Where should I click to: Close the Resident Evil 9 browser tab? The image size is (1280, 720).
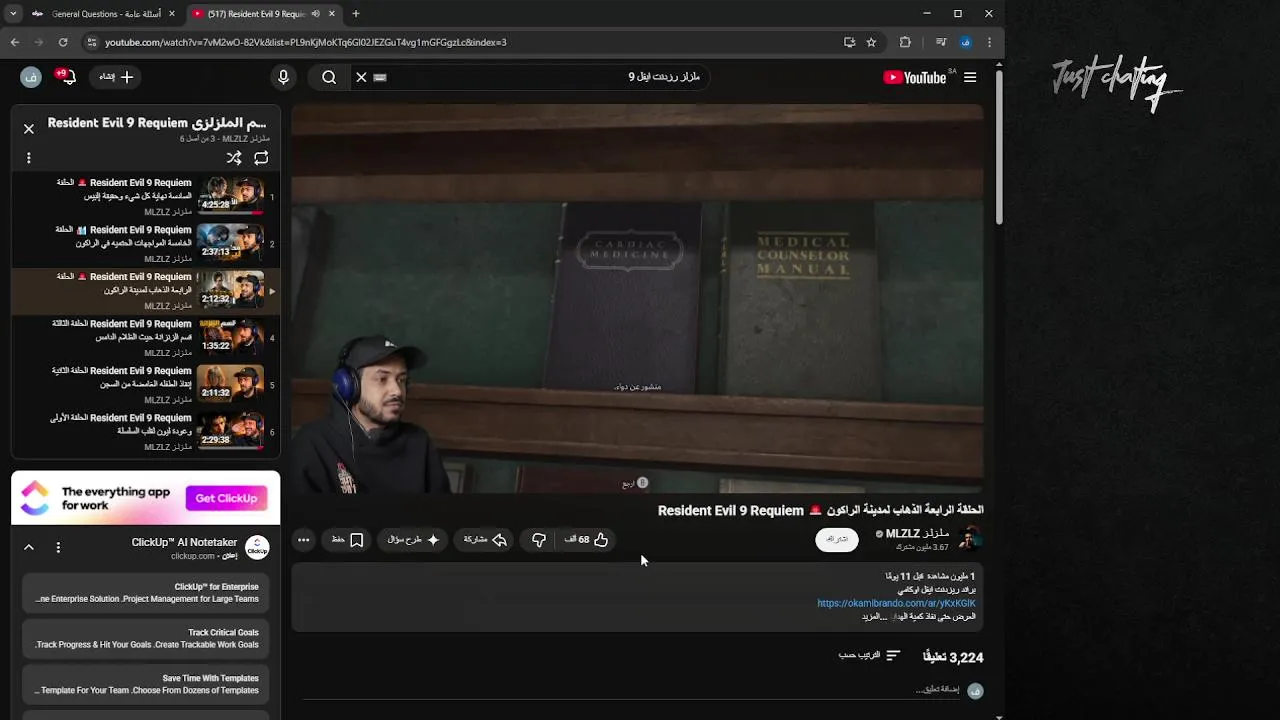point(332,14)
